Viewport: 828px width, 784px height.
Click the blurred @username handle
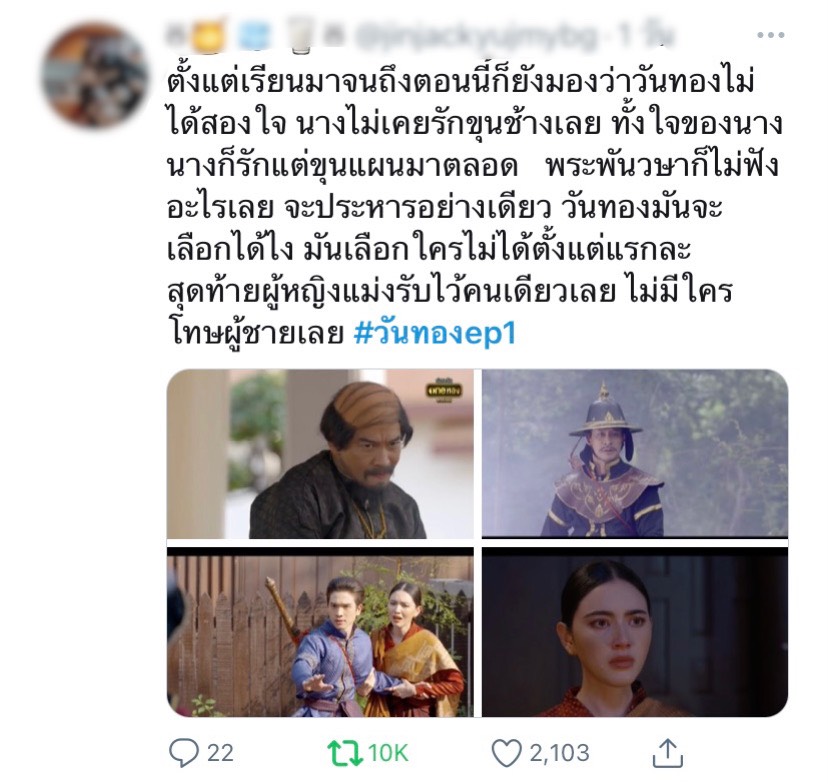[475, 36]
